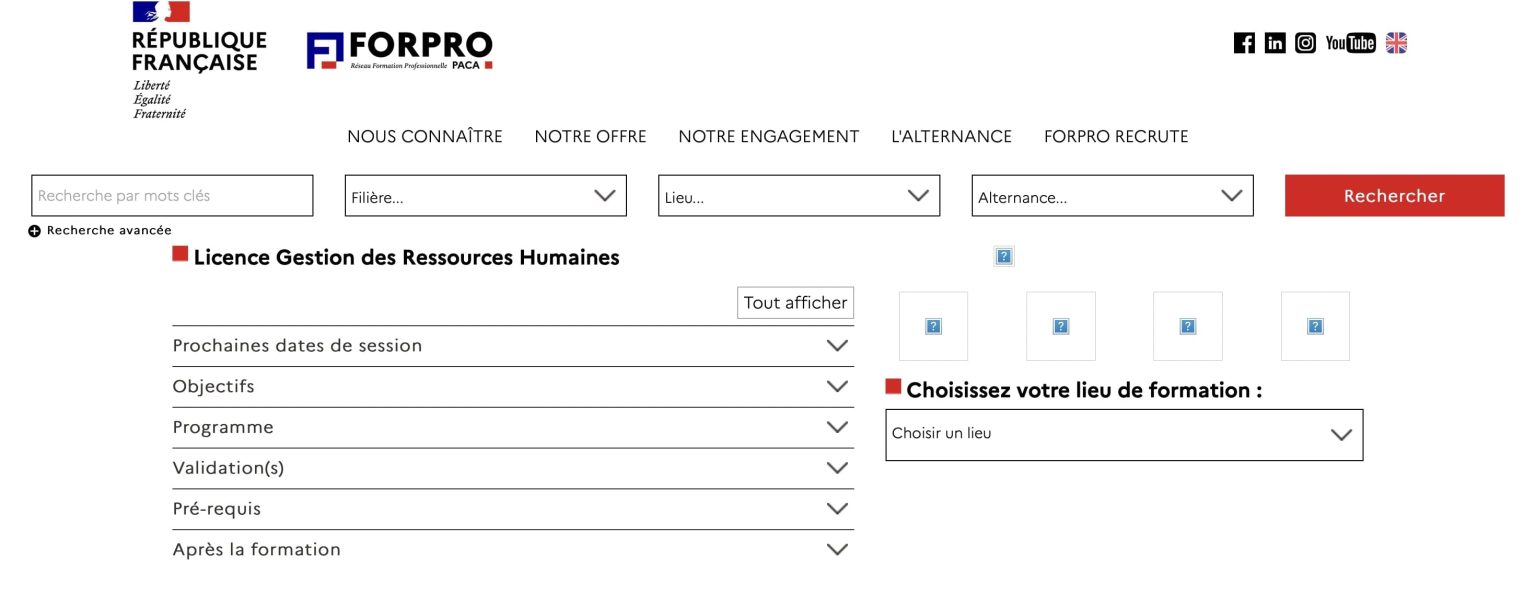This screenshot has height=595, width=1536.
Task: Click the FORPRO PACA logo
Action: click(x=400, y=51)
